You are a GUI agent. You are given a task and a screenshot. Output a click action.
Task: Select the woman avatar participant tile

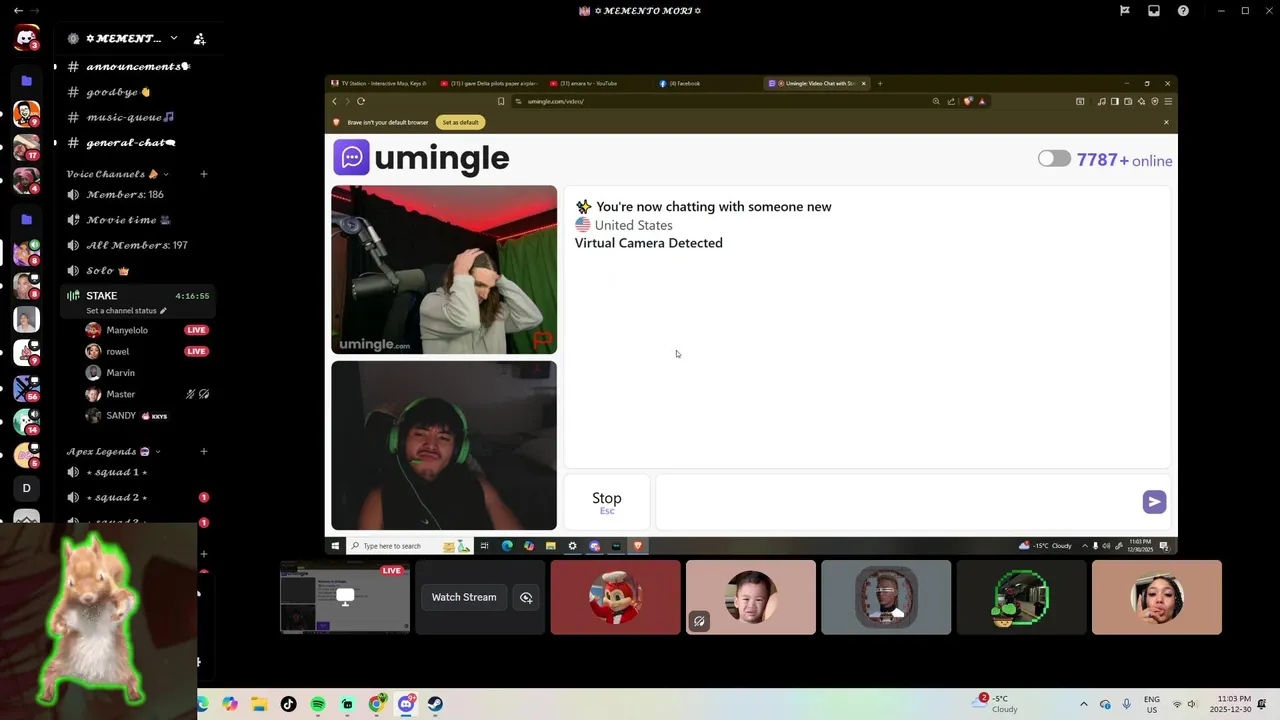click(1157, 597)
